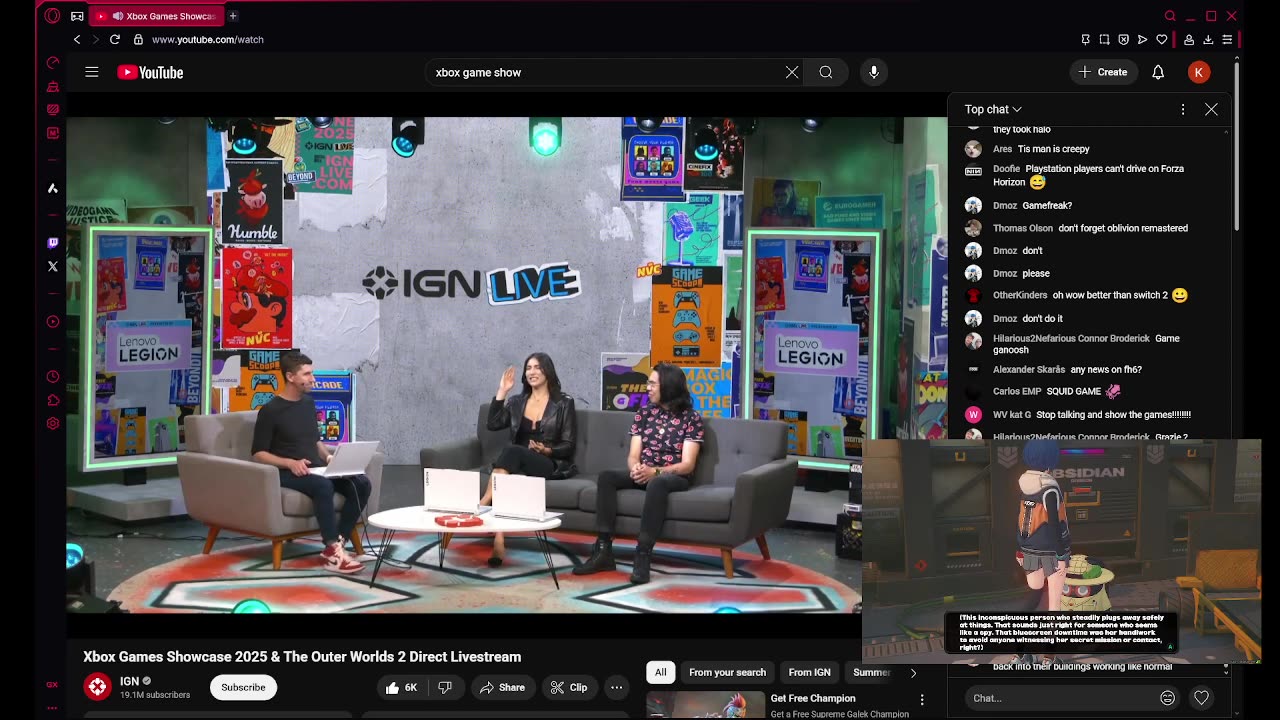Image resolution: width=1280 pixels, height=720 pixels.
Task: Open live chat more options menu
Action: (1183, 109)
